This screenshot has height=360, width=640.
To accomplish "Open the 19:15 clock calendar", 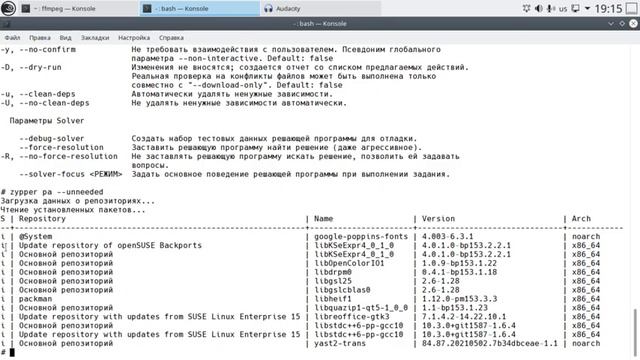I will (608, 9).
